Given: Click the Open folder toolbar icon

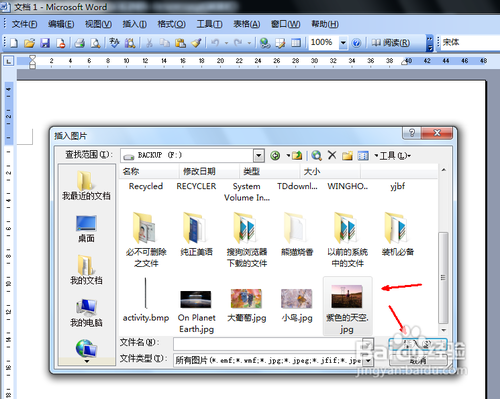Looking at the screenshot, I should pyautogui.click(x=29, y=43).
